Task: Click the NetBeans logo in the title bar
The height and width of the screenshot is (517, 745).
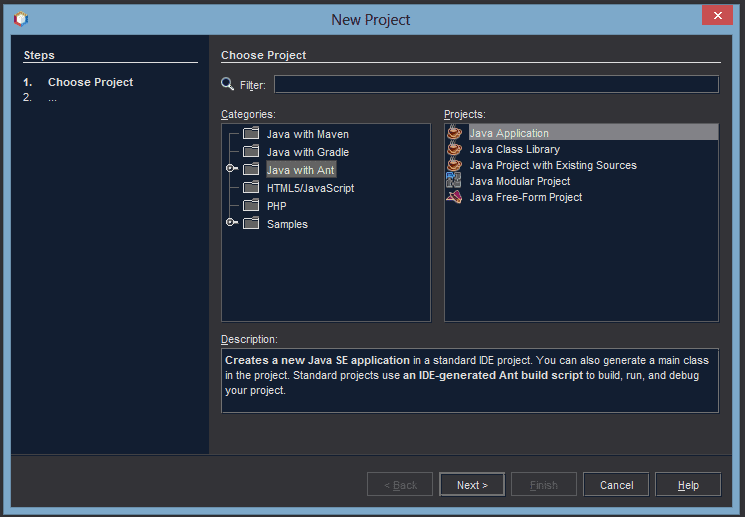Action: 21,19
